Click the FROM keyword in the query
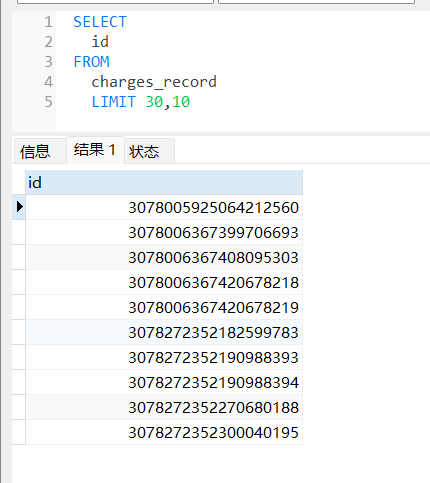The image size is (430, 483). click(x=91, y=62)
